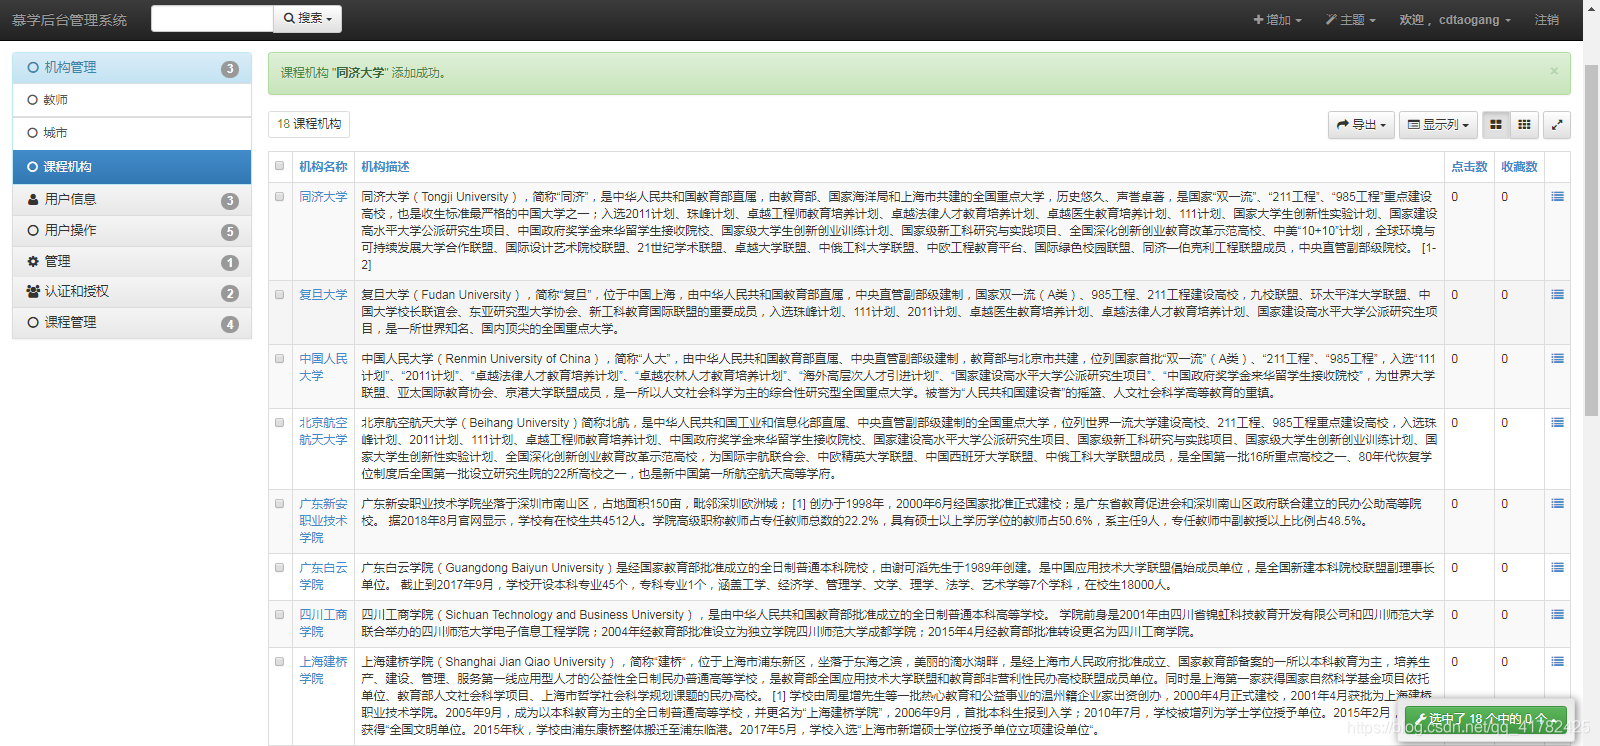Viewport: 1600px width, 746px height.
Task: Expand the 机构管理 sidebar section
Action: (132, 68)
